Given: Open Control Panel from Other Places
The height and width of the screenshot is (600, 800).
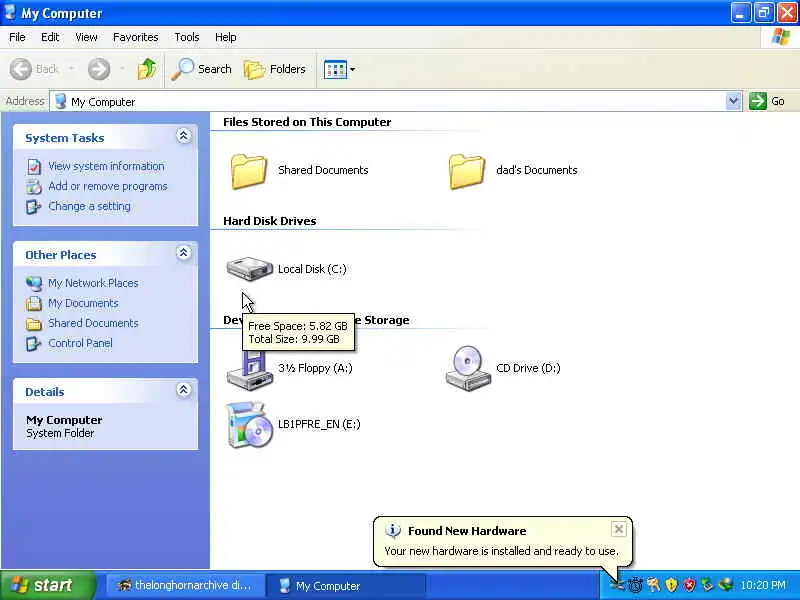Looking at the screenshot, I should tap(80, 343).
